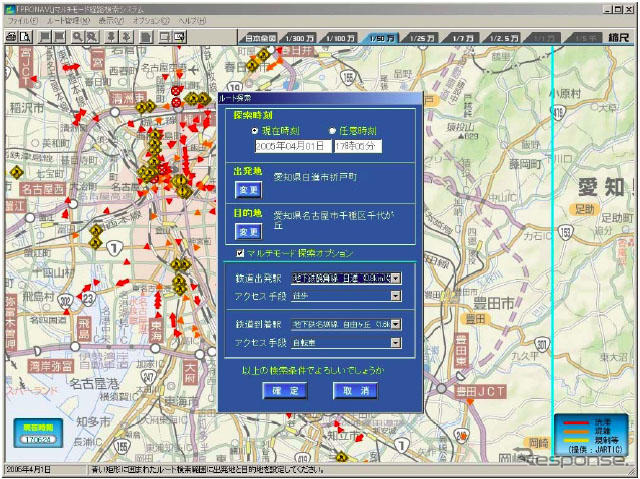
Task: Toggle マルチモード探索オプション checkbox
Action: click(240, 253)
